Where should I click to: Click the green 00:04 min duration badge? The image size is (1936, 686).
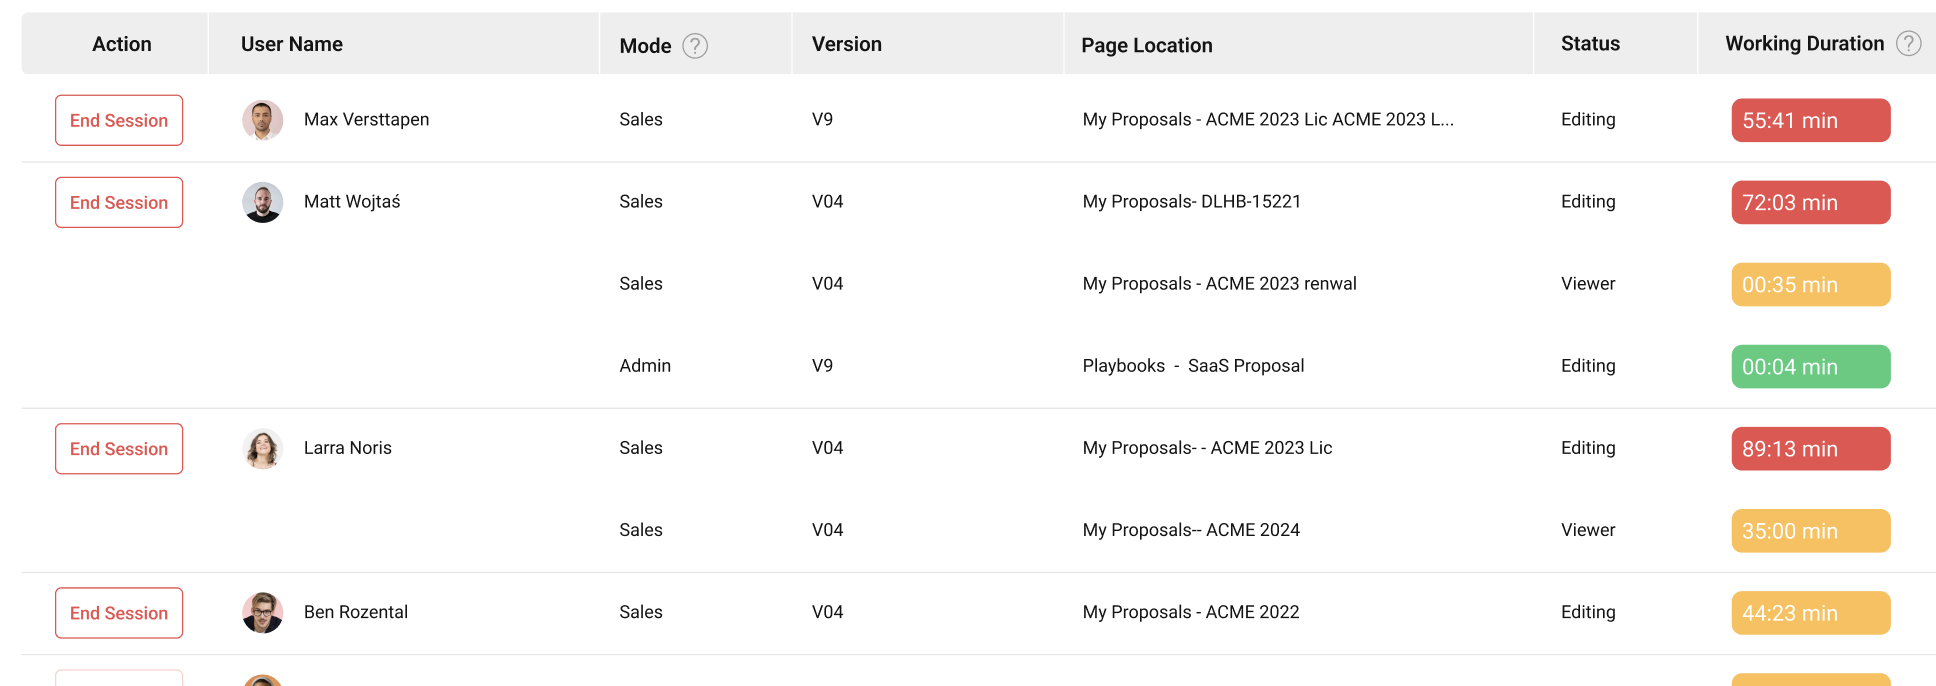point(1811,367)
